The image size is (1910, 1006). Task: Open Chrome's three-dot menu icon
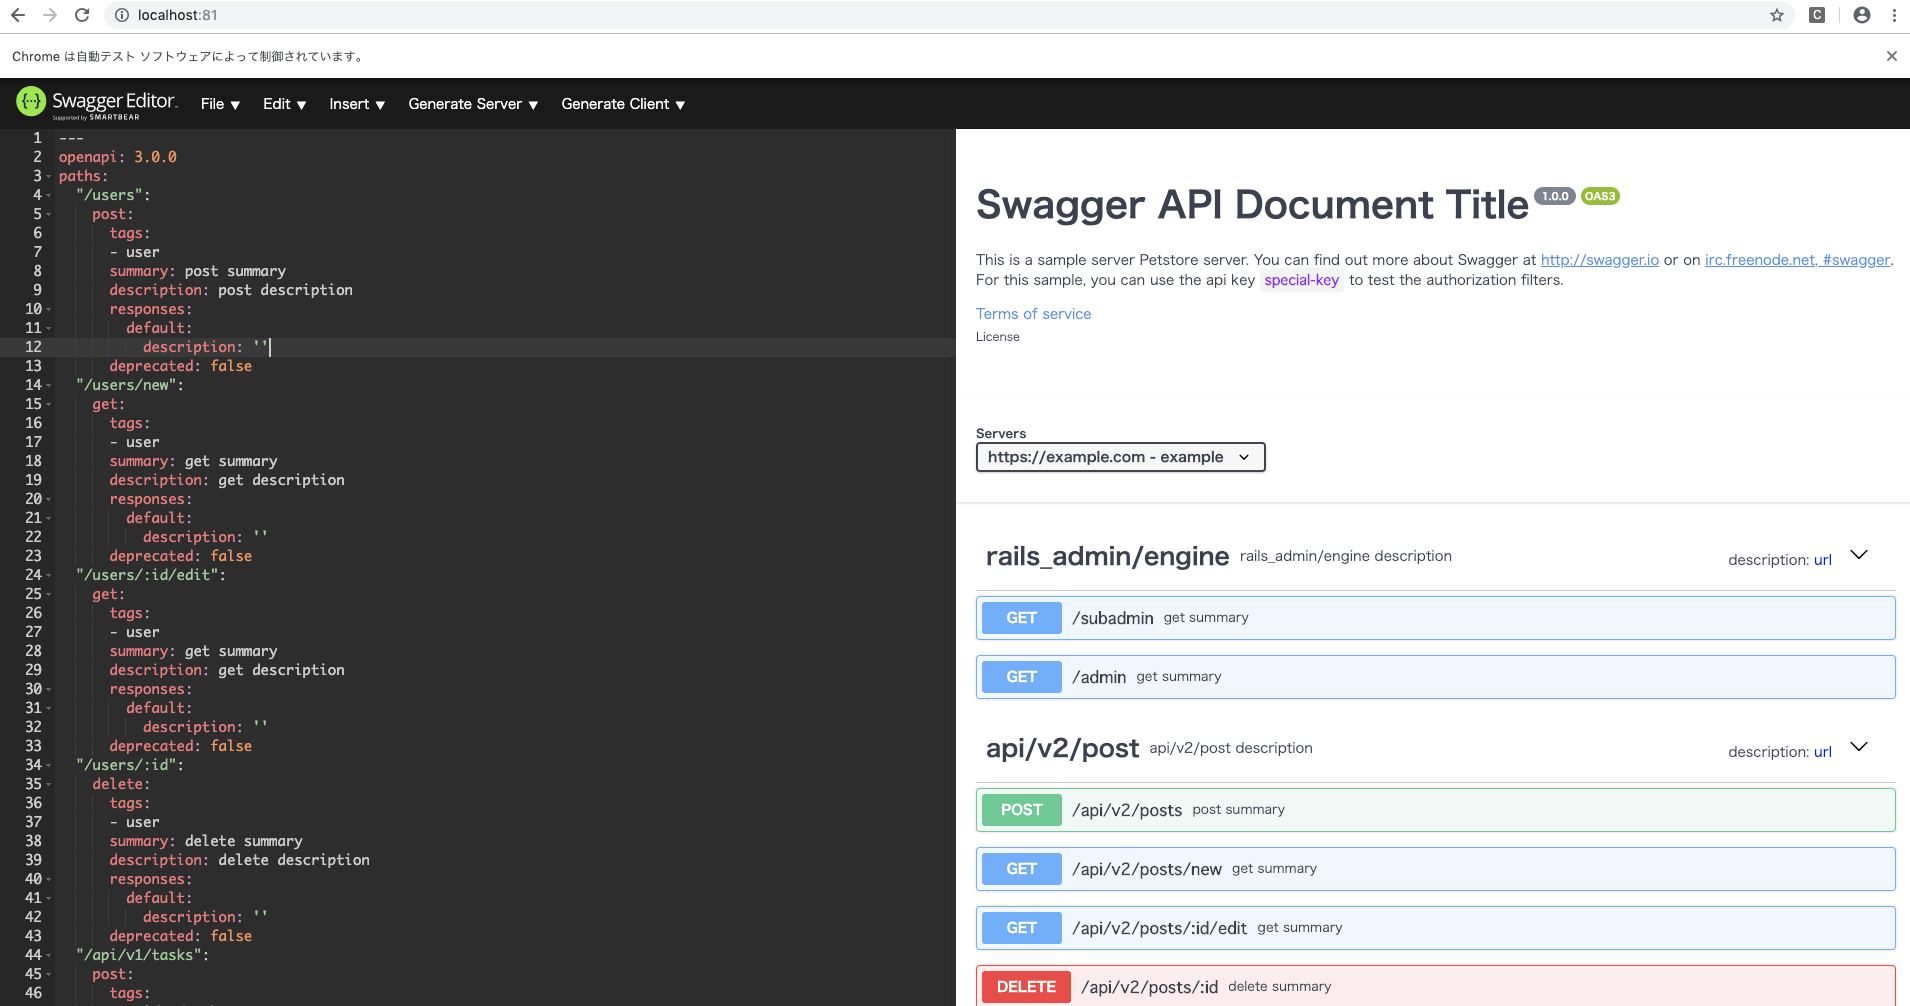click(x=1894, y=15)
